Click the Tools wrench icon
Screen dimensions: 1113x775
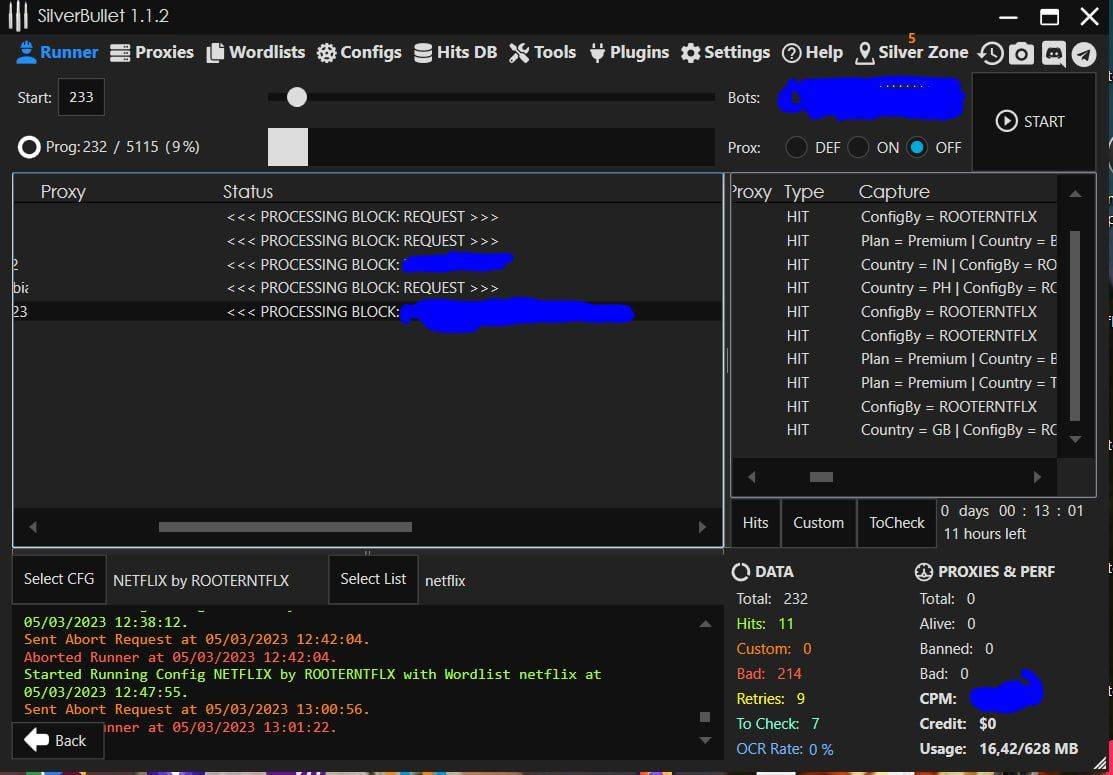pos(519,53)
